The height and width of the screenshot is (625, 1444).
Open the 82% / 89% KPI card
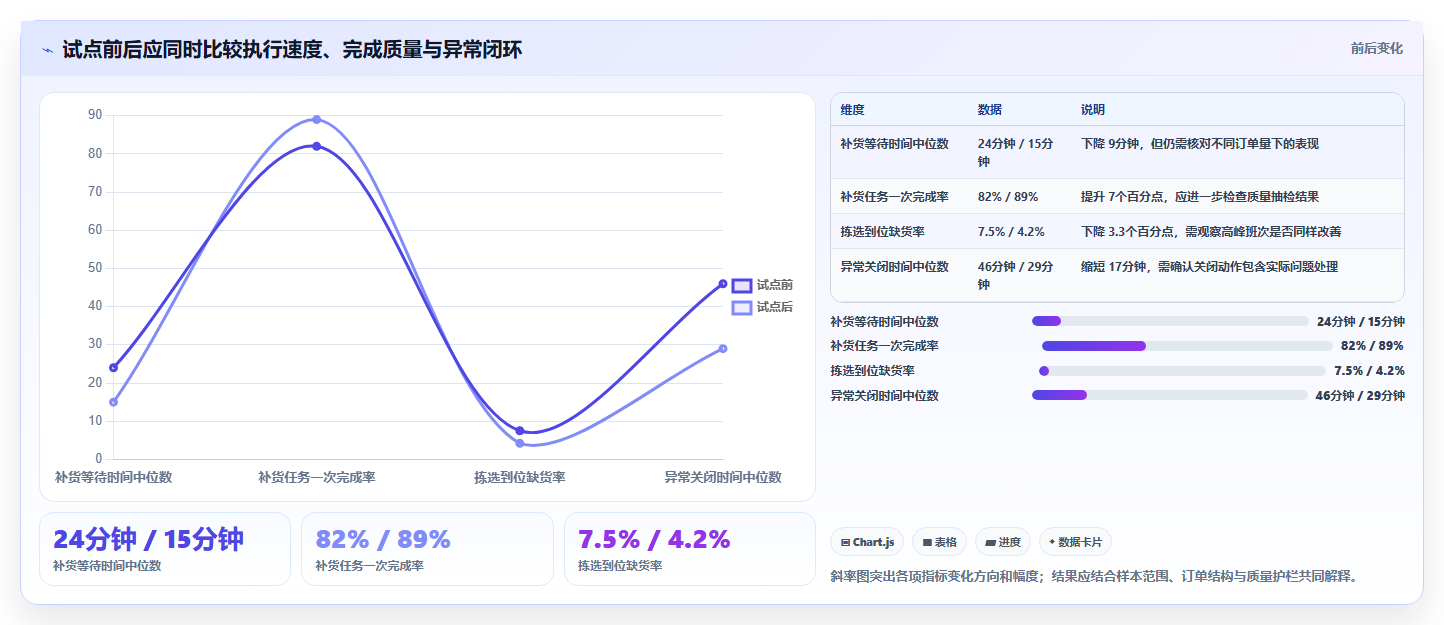(427, 549)
